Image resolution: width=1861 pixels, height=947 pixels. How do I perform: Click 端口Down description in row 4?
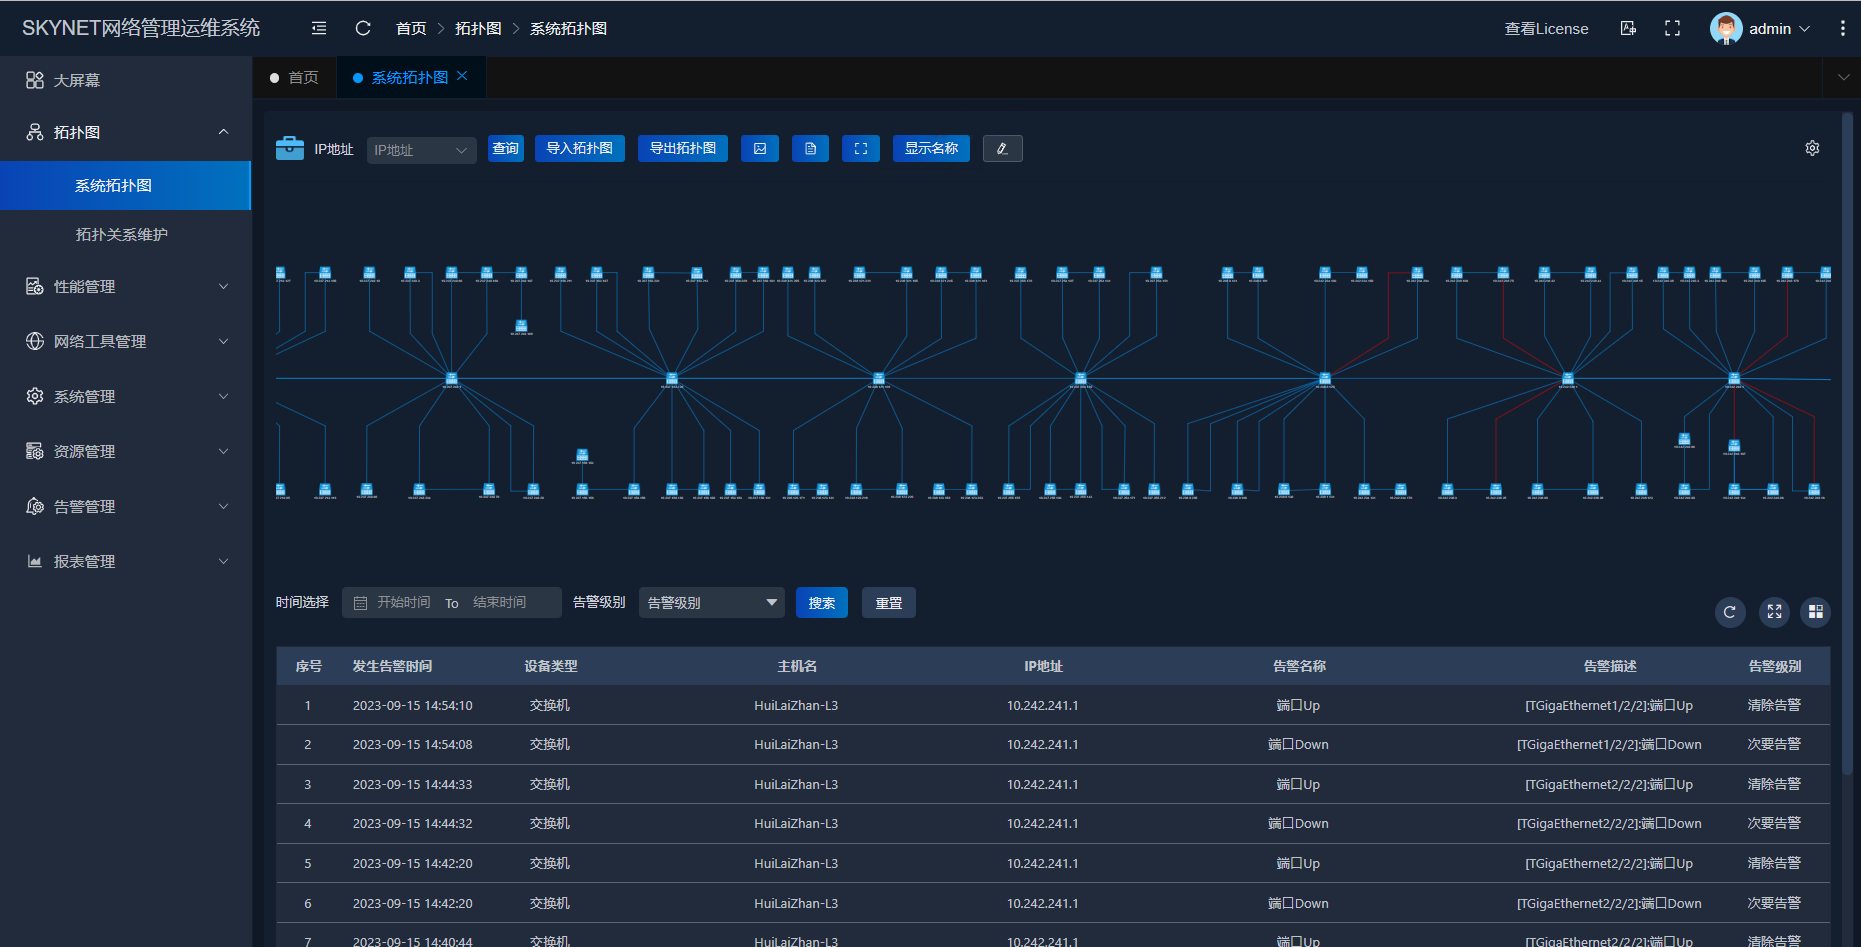coord(1609,823)
